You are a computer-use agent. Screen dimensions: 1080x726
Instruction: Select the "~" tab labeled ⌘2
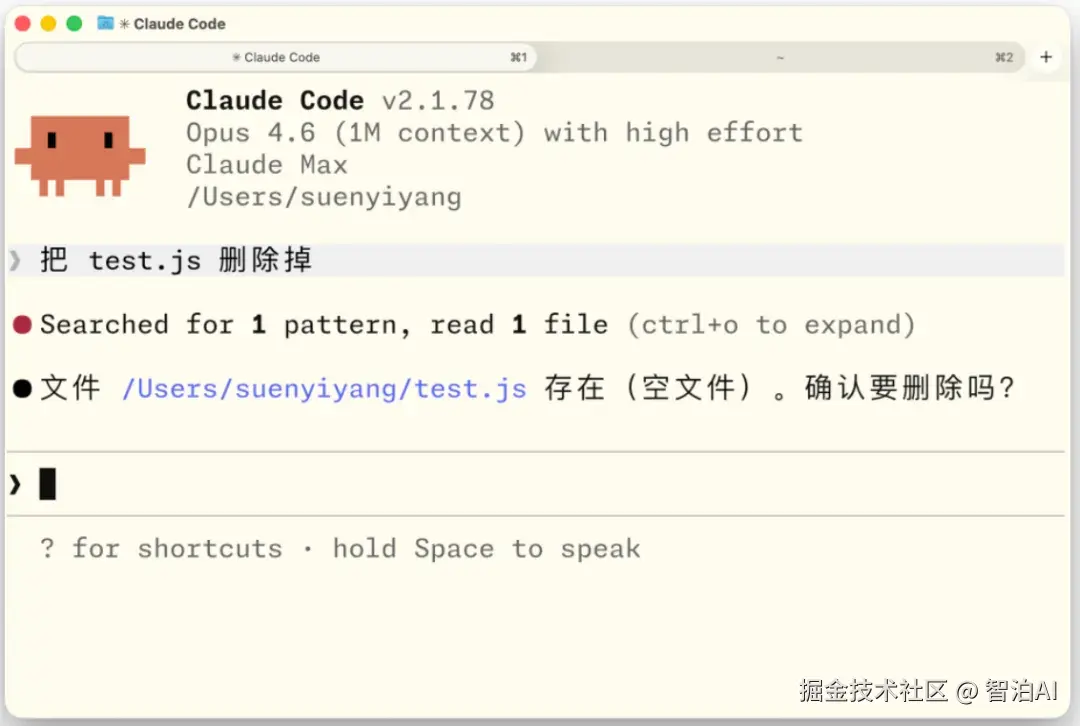780,57
